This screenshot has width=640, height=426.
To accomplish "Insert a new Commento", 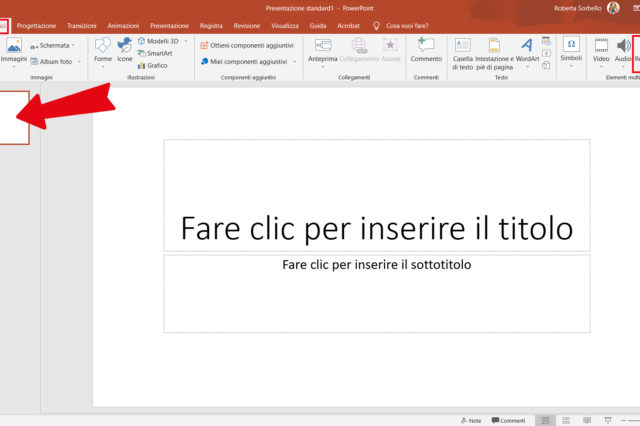I will click(x=426, y=50).
